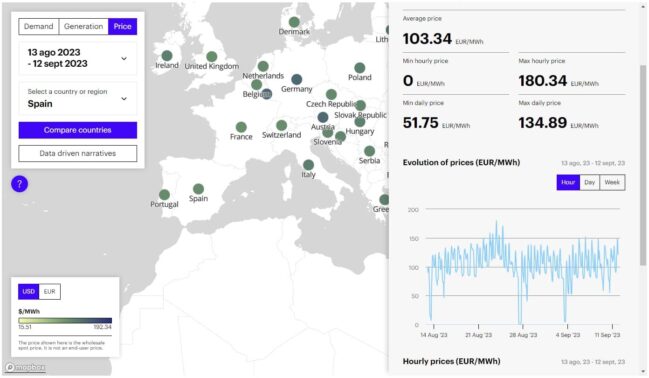Screen dimensions: 649x378
Task: Click the Germany map marker
Action: [296, 79]
